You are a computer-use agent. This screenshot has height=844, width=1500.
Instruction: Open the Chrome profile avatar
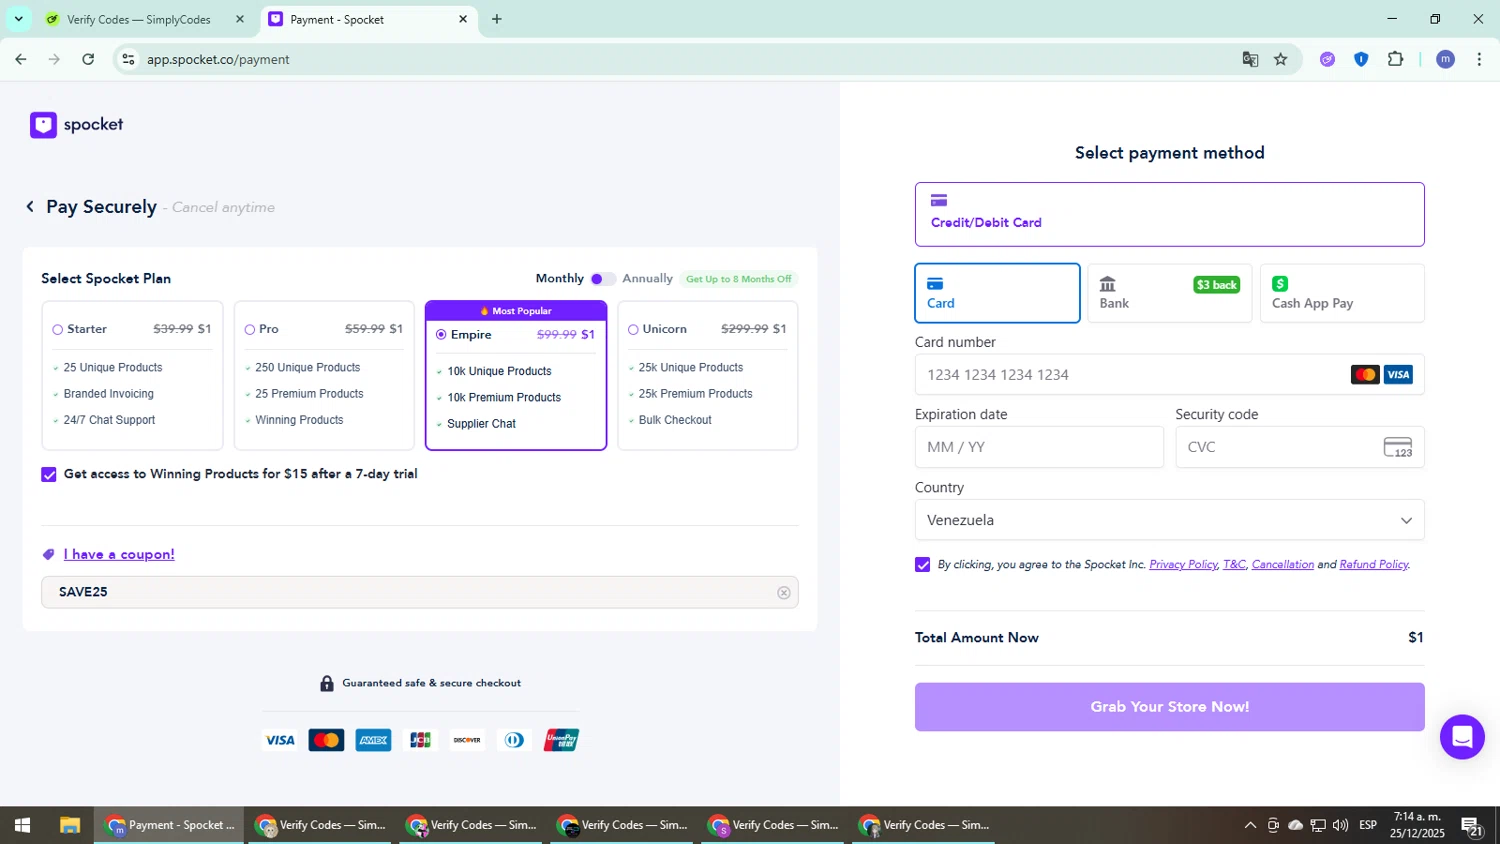1445,59
